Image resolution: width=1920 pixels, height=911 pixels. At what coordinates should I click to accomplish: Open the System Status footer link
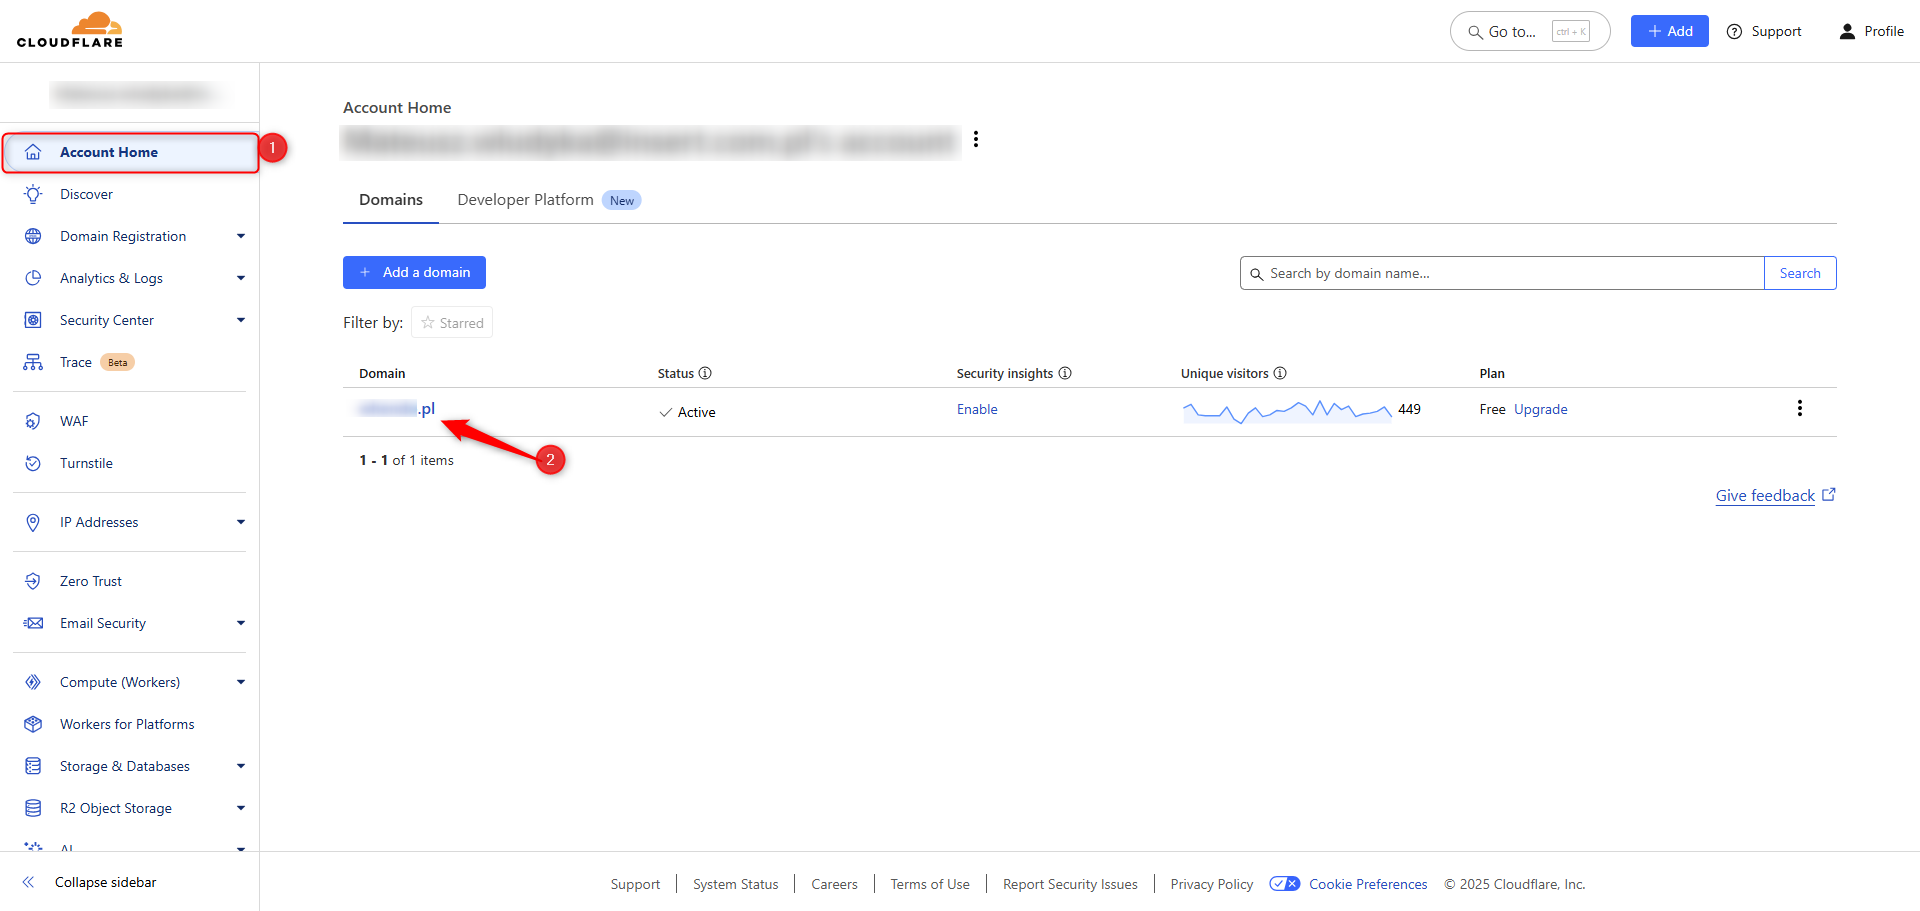(x=736, y=884)
